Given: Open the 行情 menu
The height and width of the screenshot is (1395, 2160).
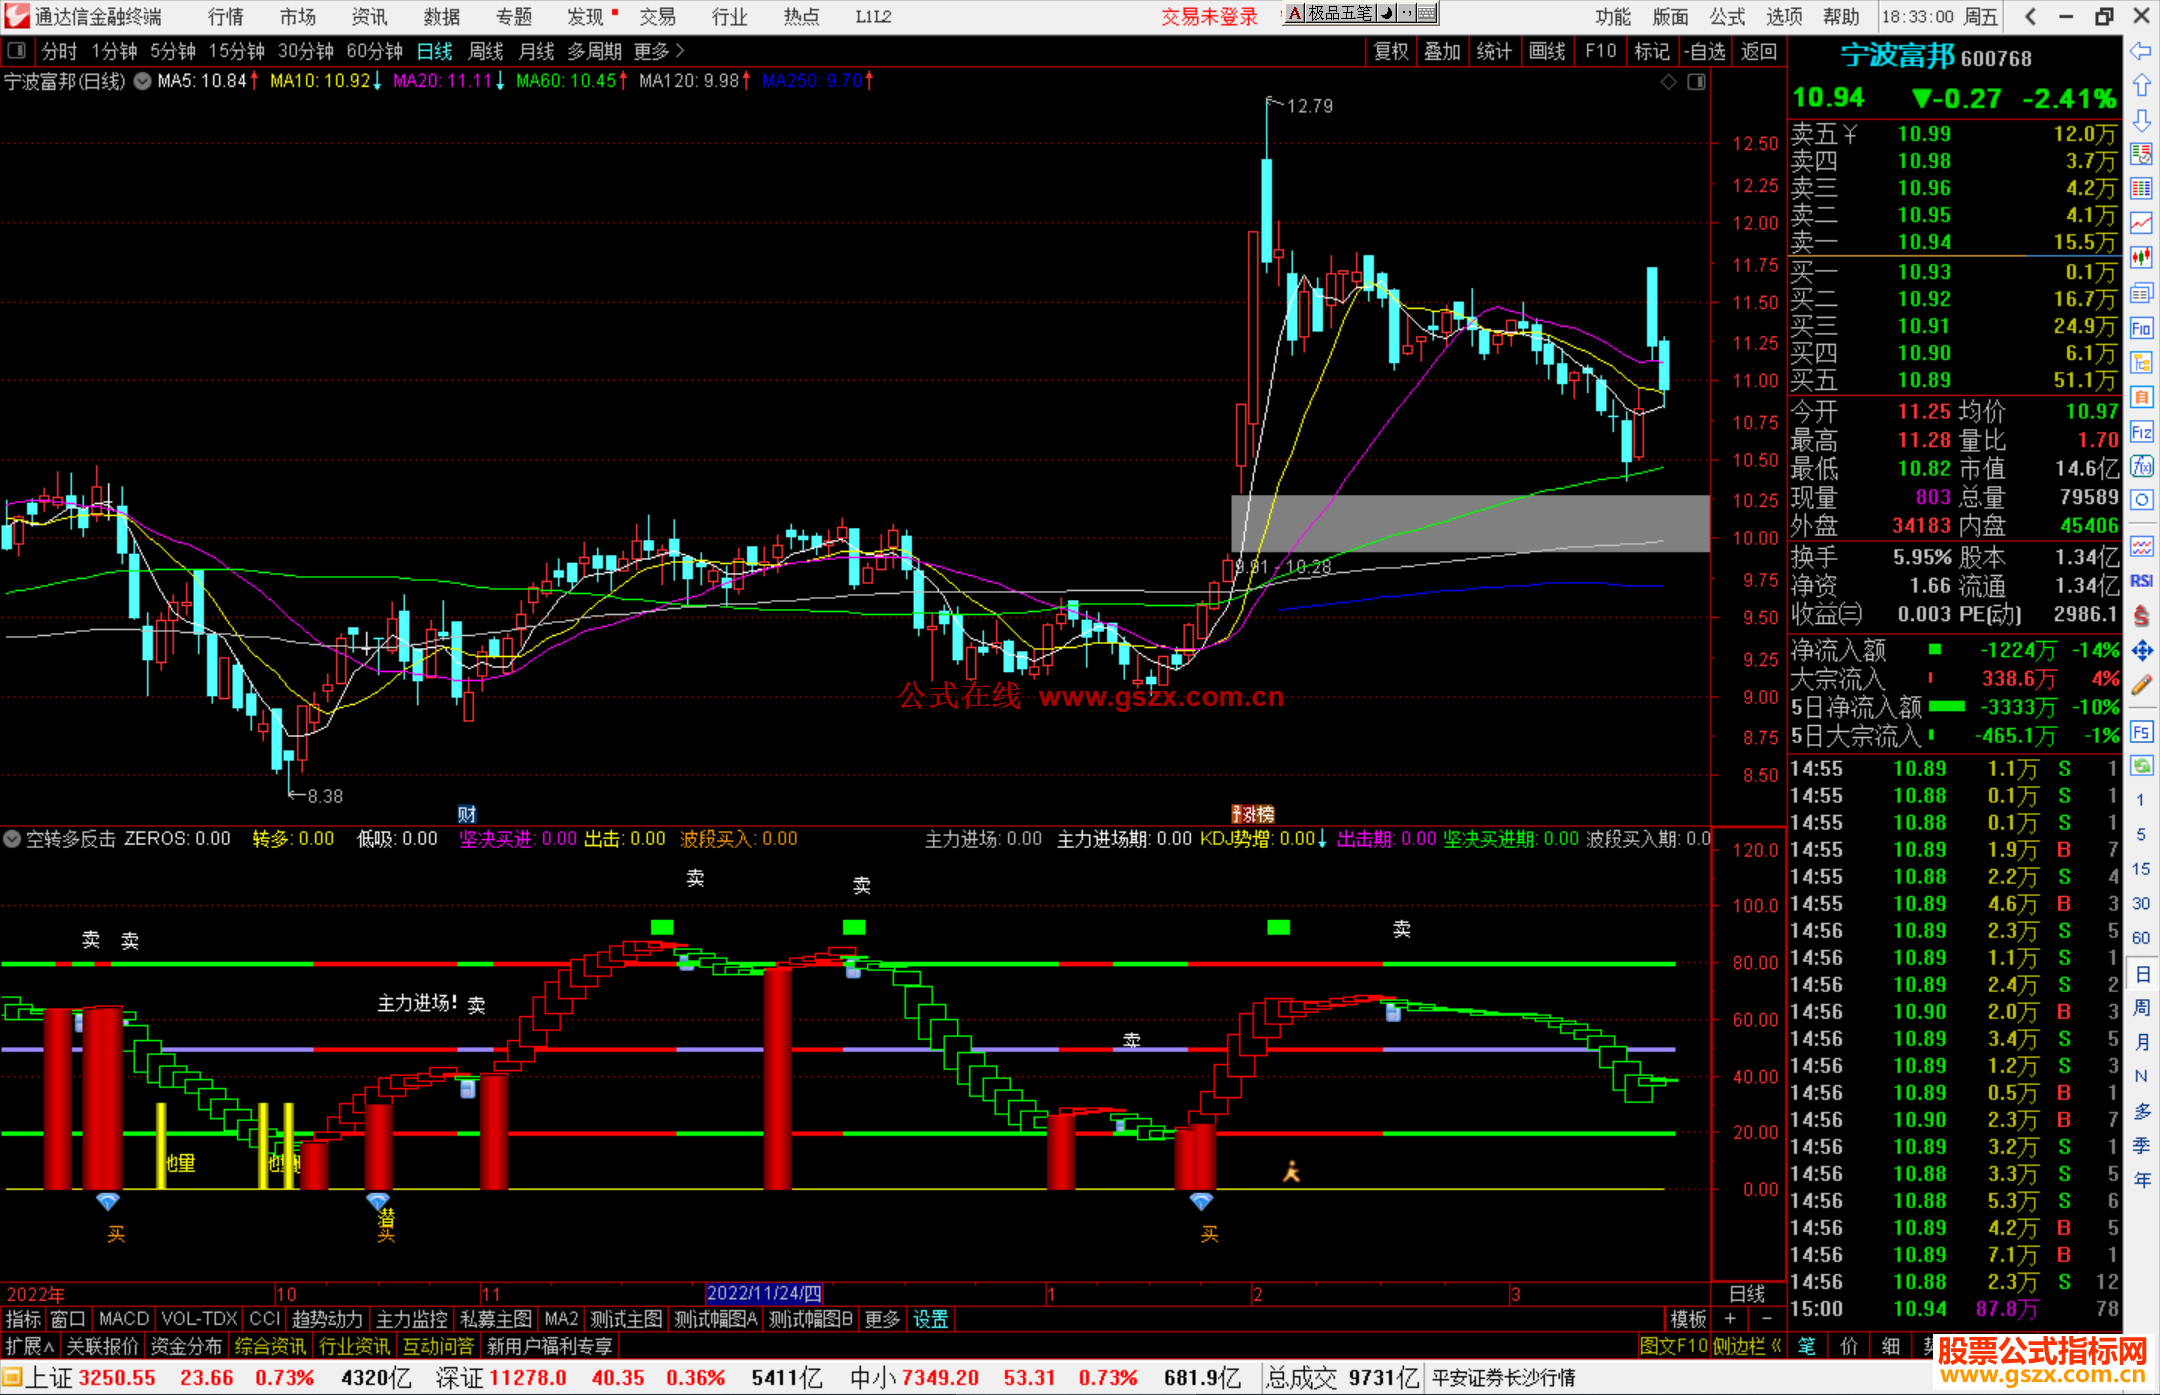Looking at the screenshot, I should [x=226, y=16].
